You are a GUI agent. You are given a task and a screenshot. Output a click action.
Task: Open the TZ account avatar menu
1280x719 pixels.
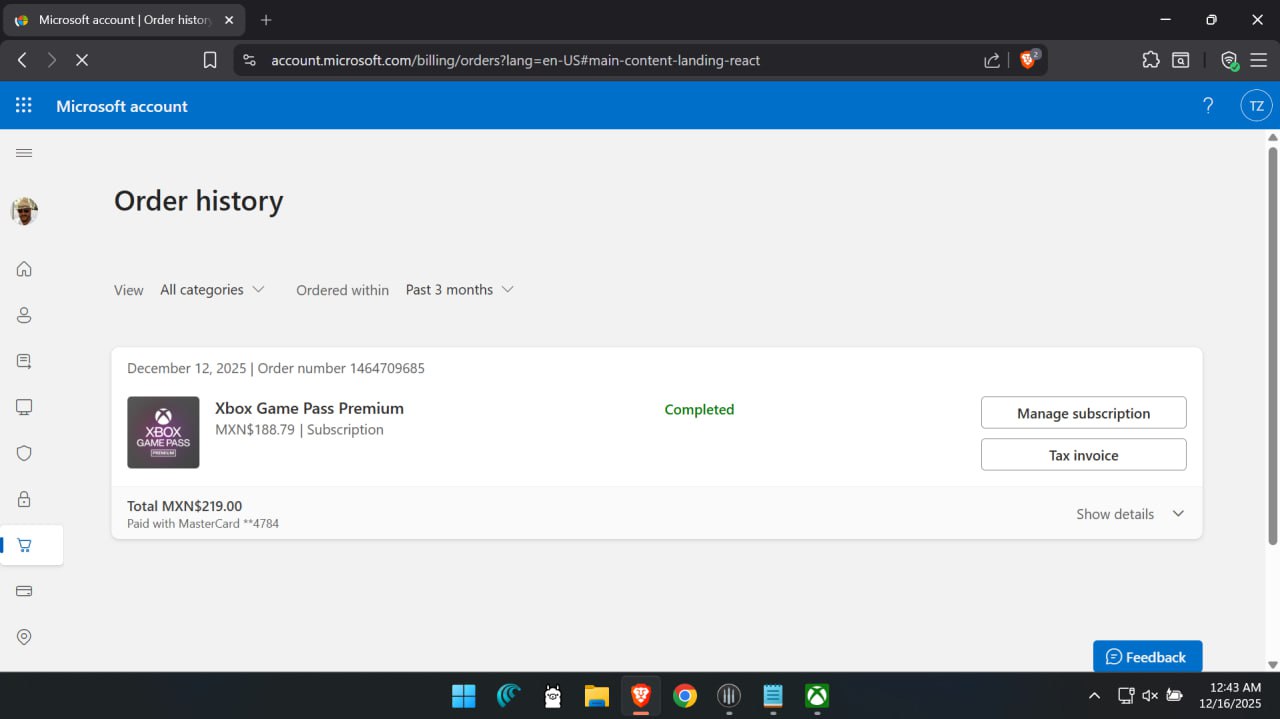pyautogui.click(x=1256, y=106)
